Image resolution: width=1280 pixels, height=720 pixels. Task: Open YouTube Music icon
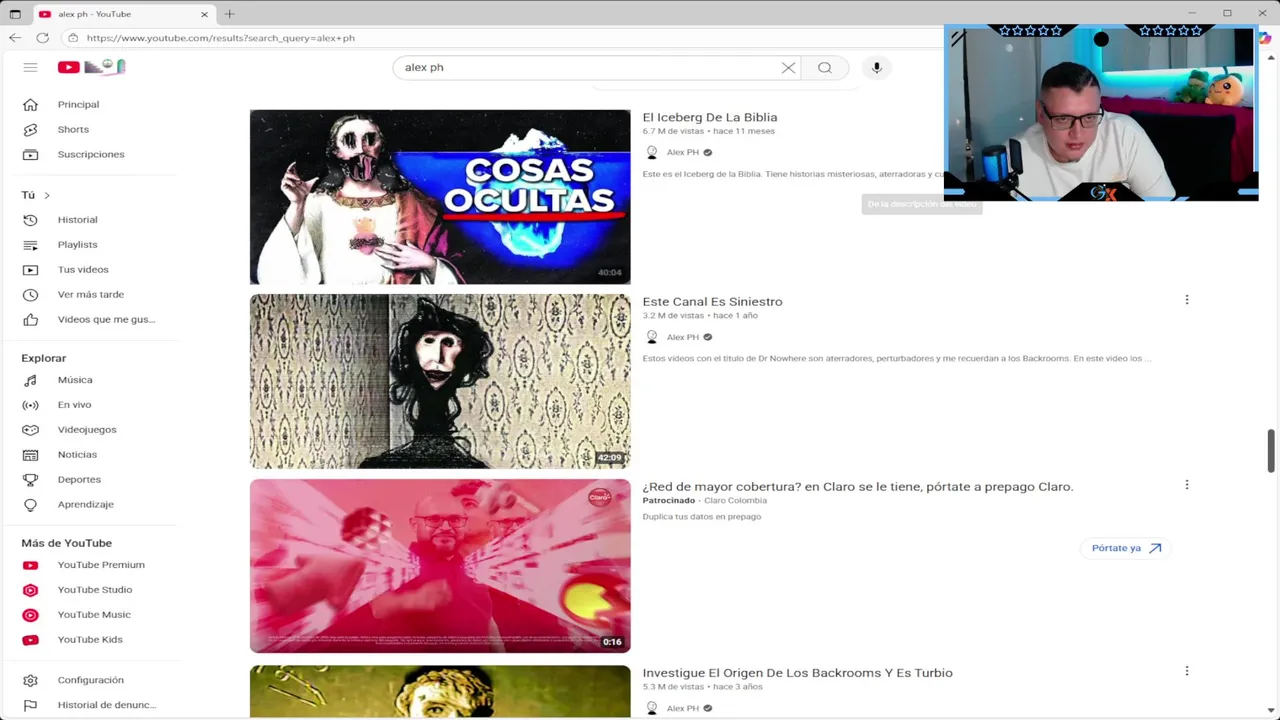point(30,615)
